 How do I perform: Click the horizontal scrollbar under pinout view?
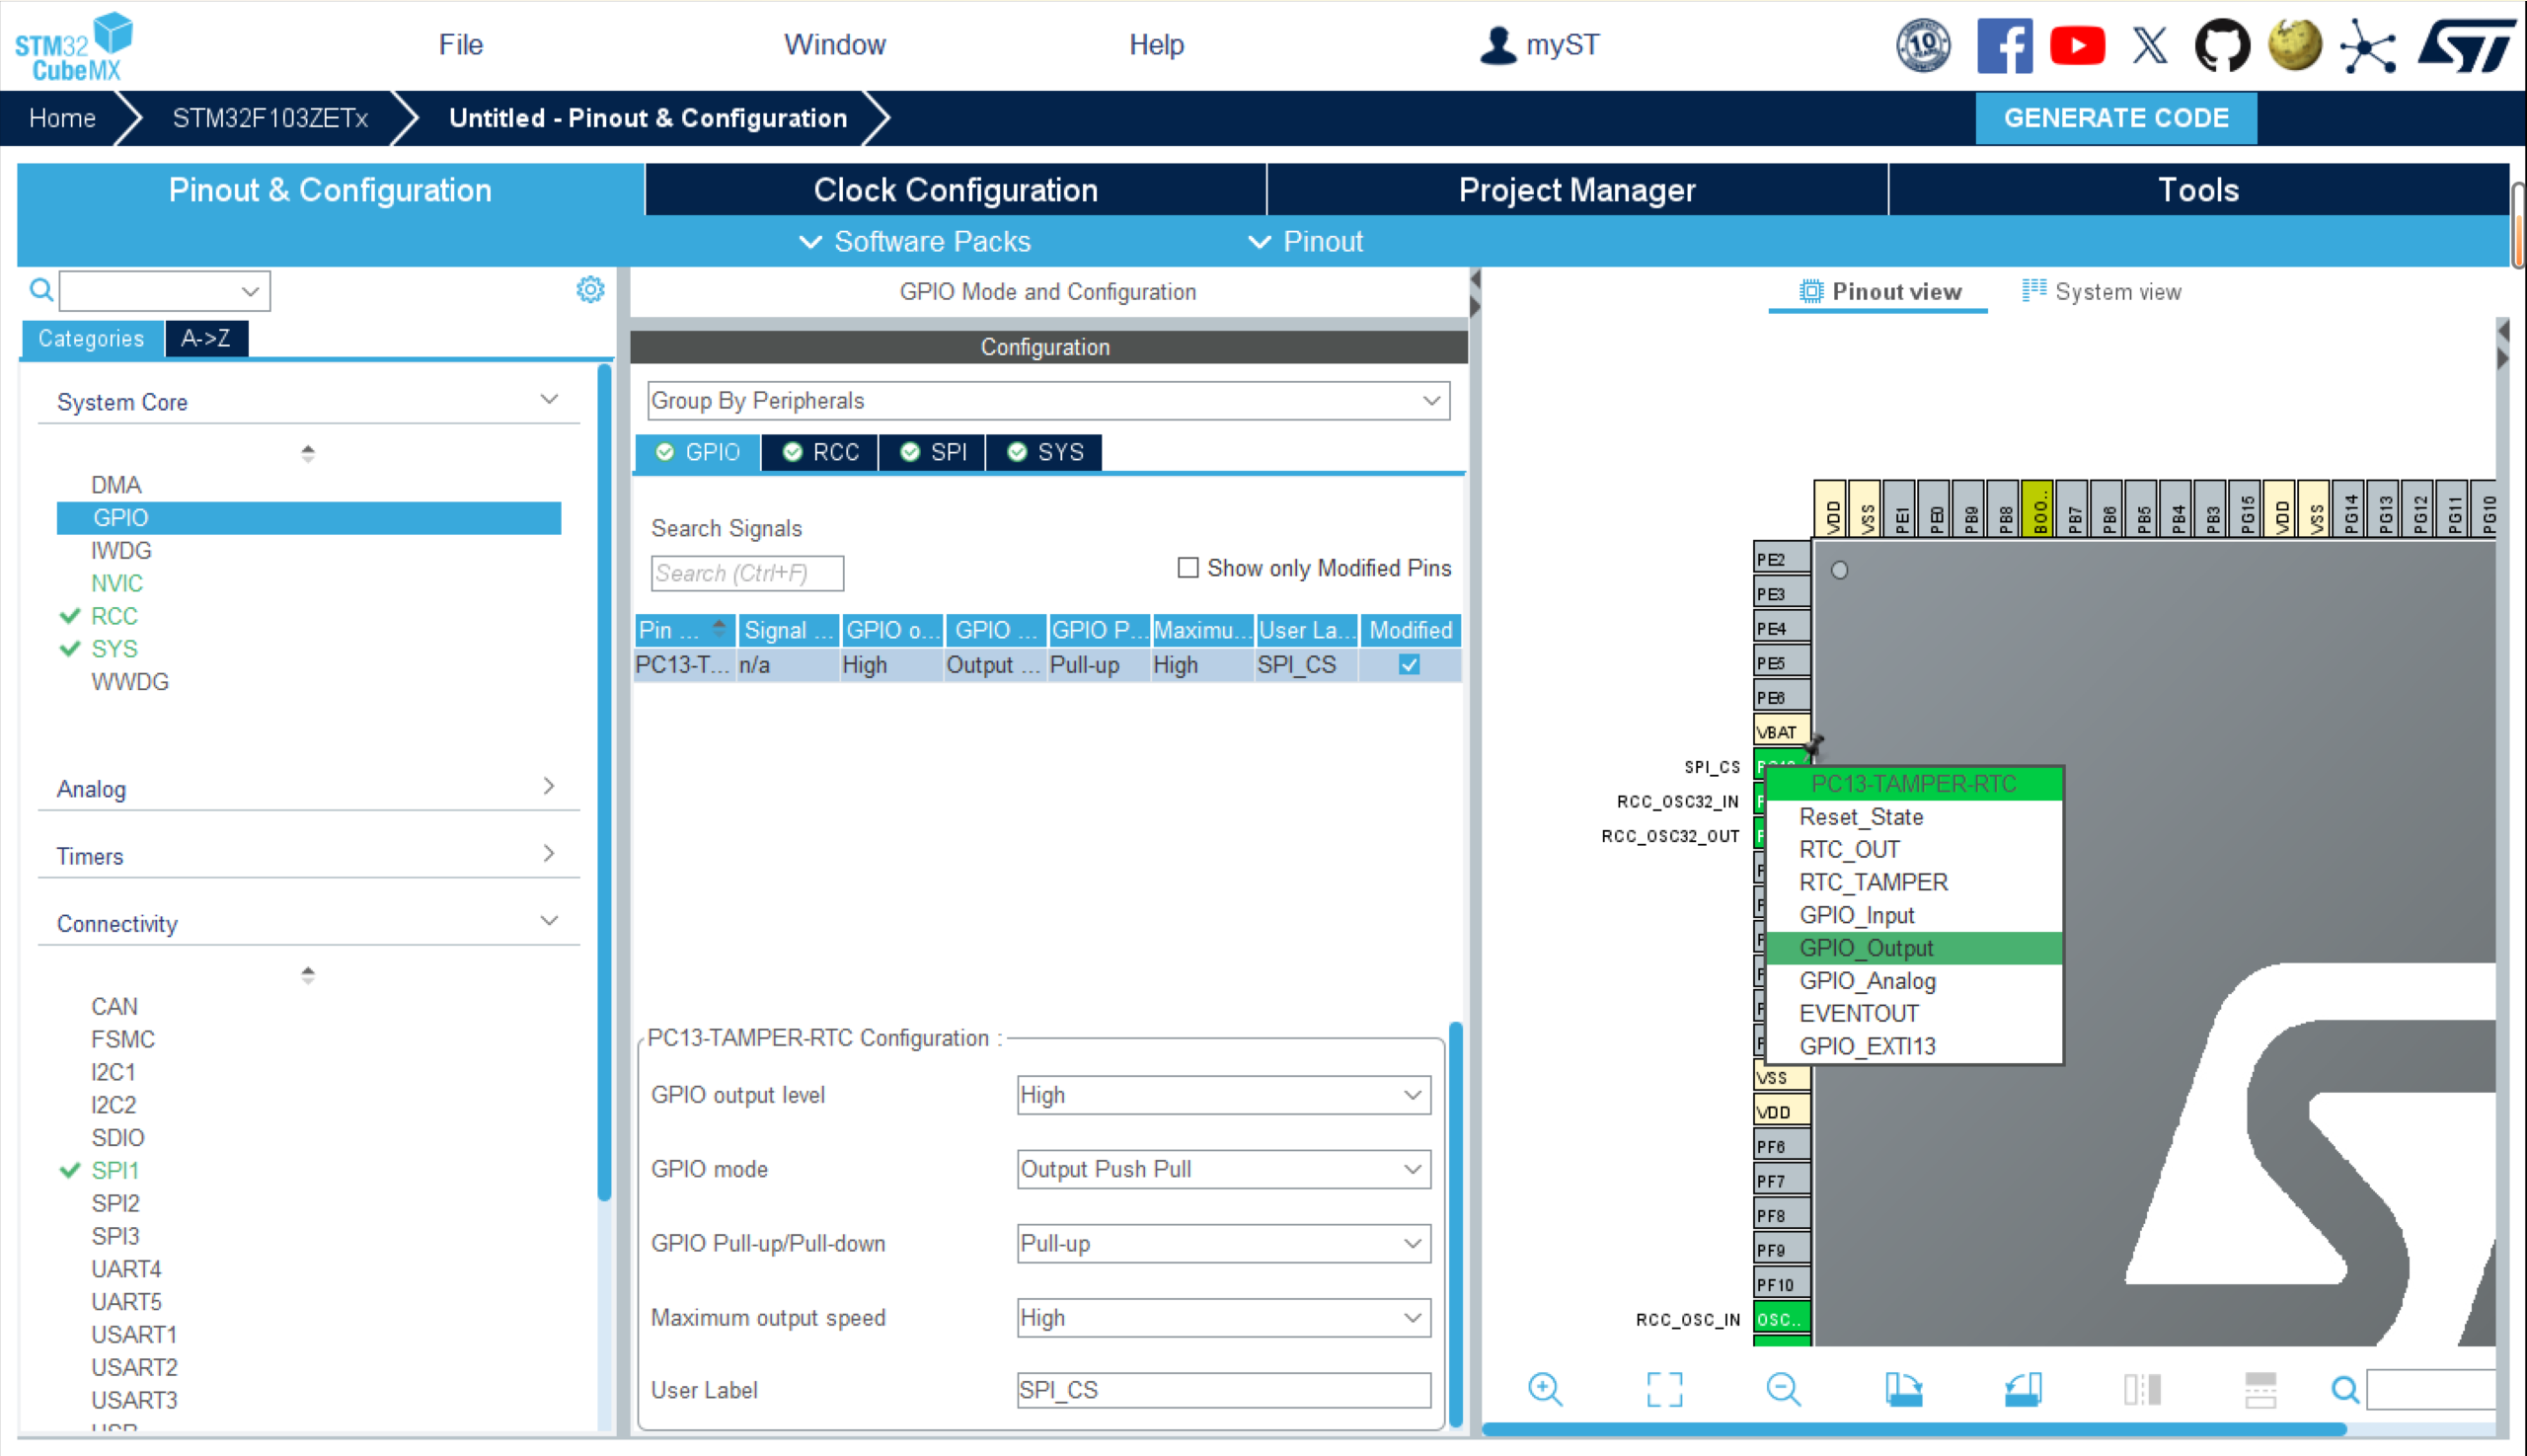point(1913,1429)
